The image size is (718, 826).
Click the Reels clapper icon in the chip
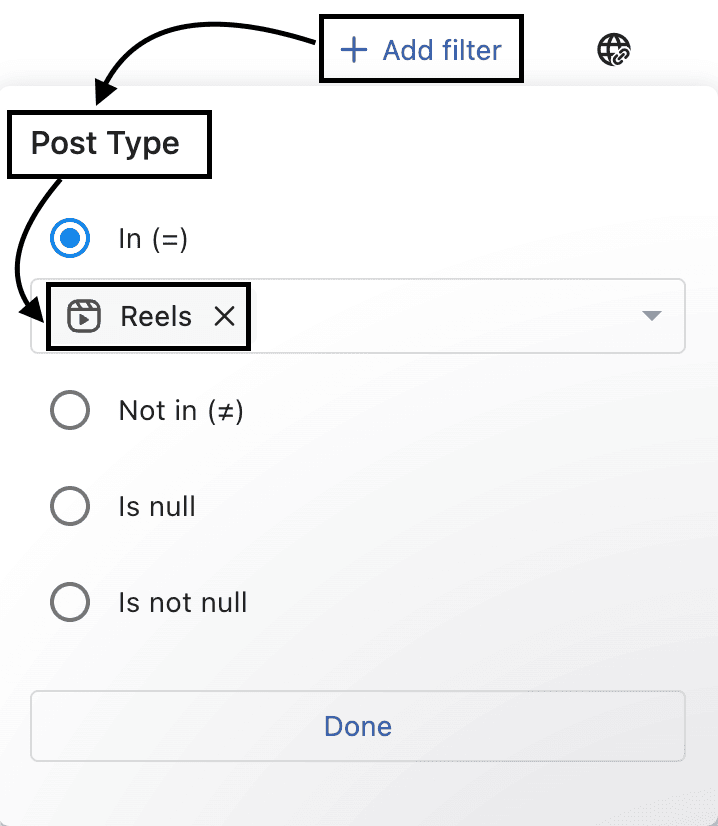[x=84, y=317]
